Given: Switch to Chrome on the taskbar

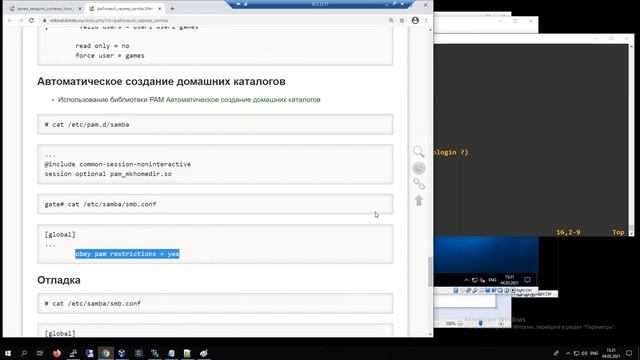Looking at the screenshot, I should 106,353.
